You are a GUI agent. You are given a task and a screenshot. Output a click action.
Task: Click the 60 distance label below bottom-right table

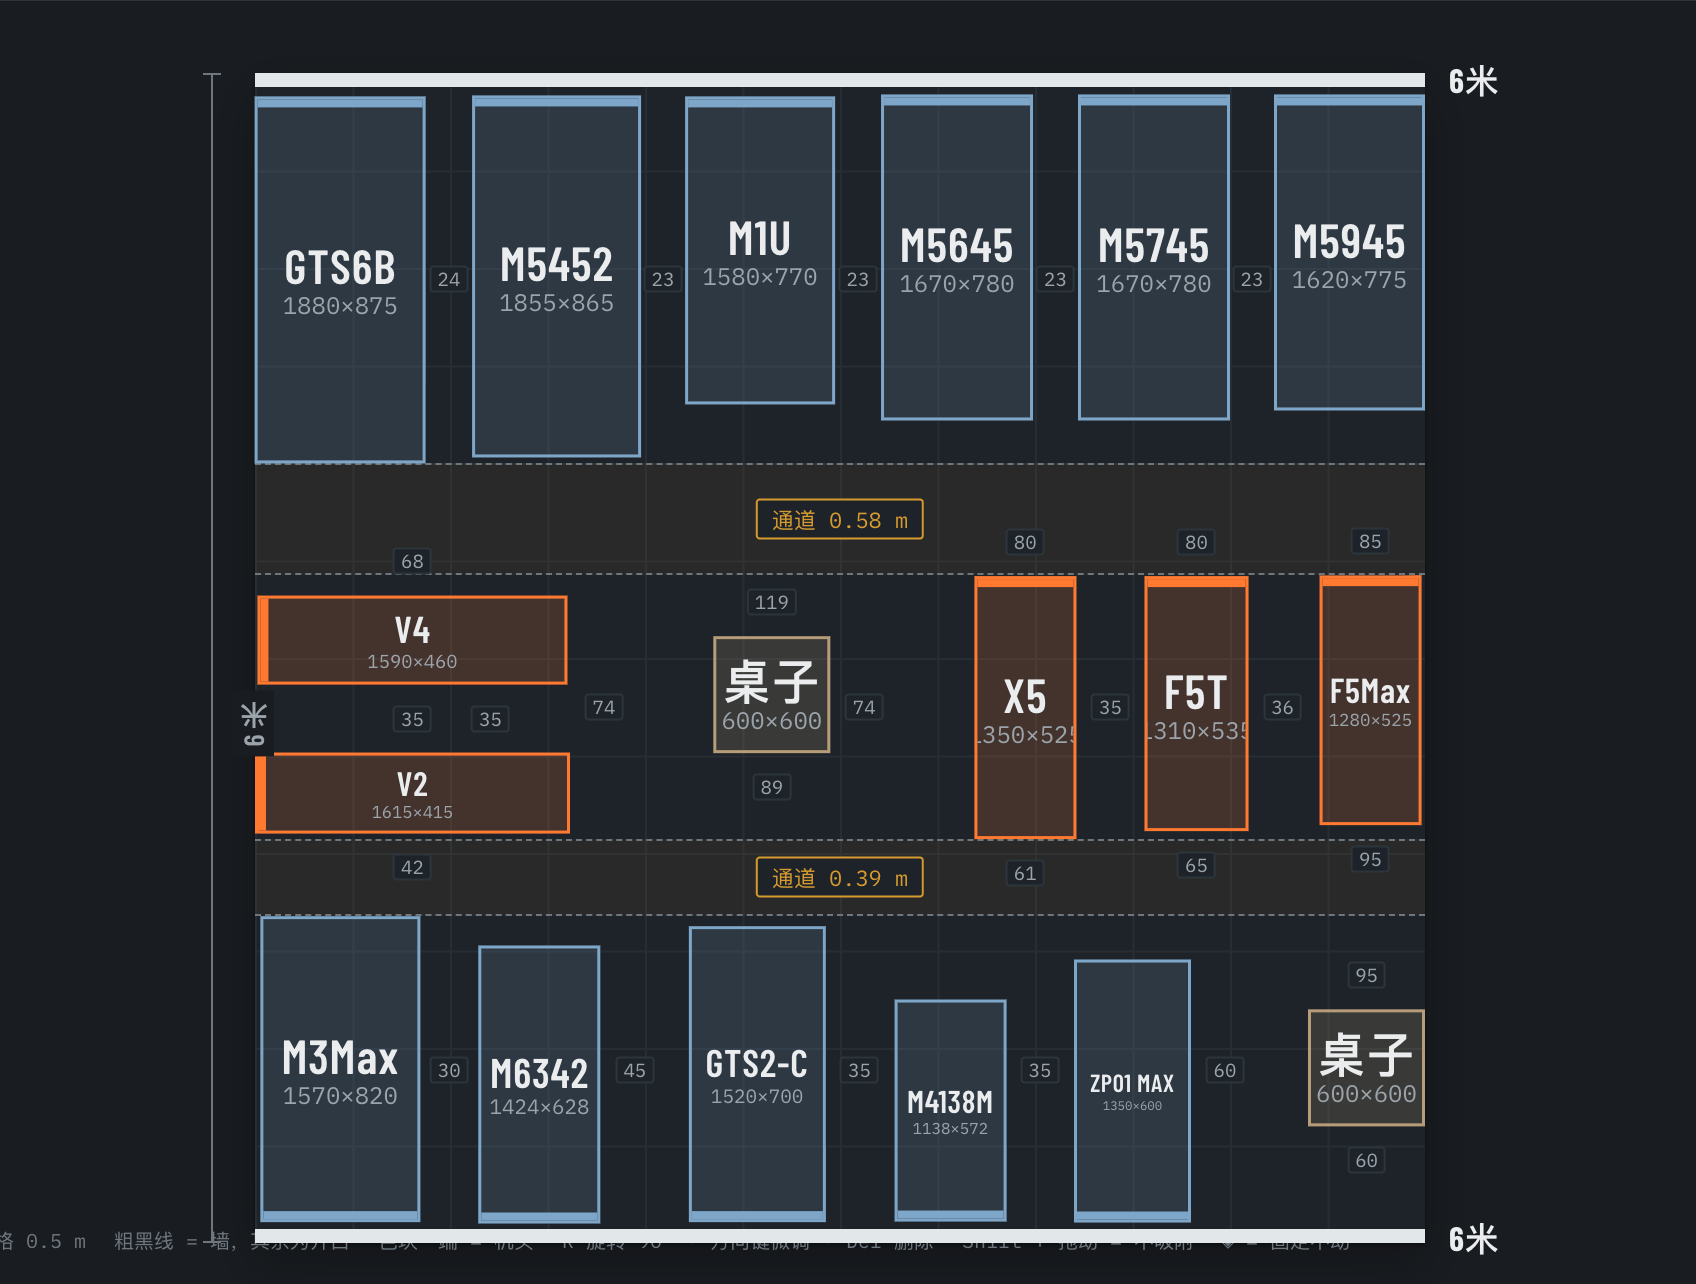coord(1366,1160)
